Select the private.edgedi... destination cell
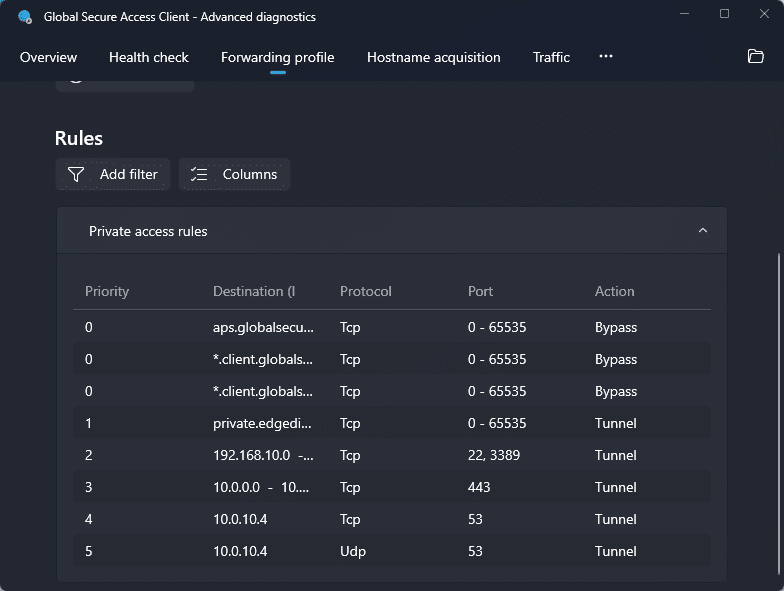The height and width of the screenshot is (591, 784). (x=262, y=424)
